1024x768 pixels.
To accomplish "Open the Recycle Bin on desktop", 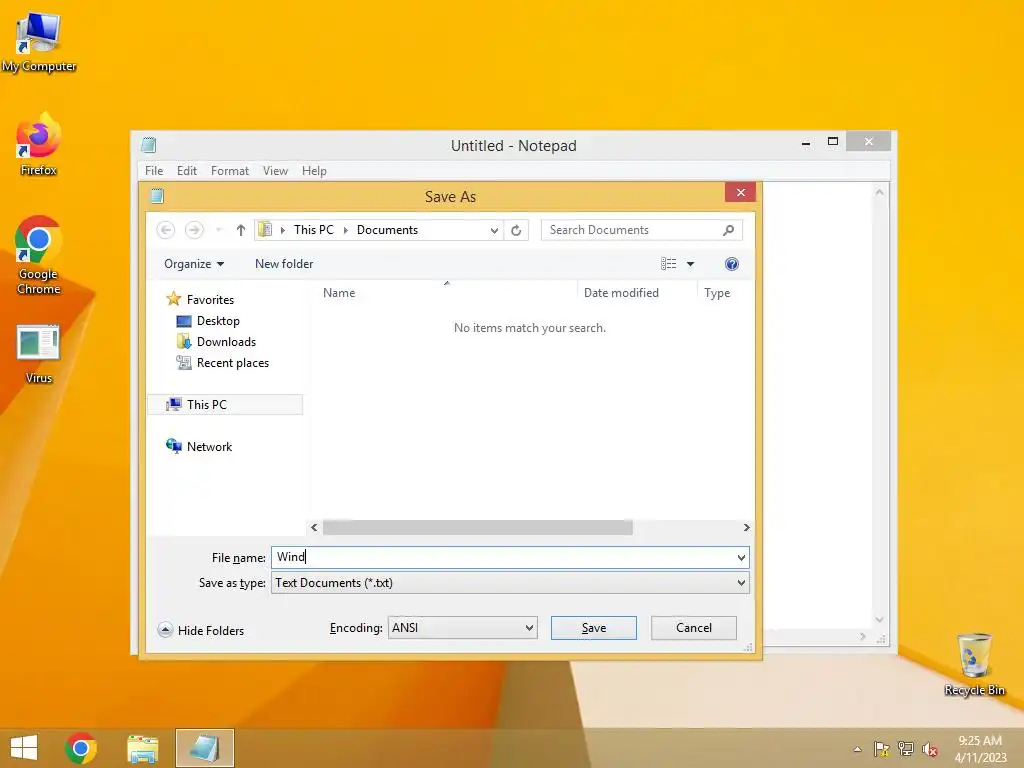I will coord(974,664).
